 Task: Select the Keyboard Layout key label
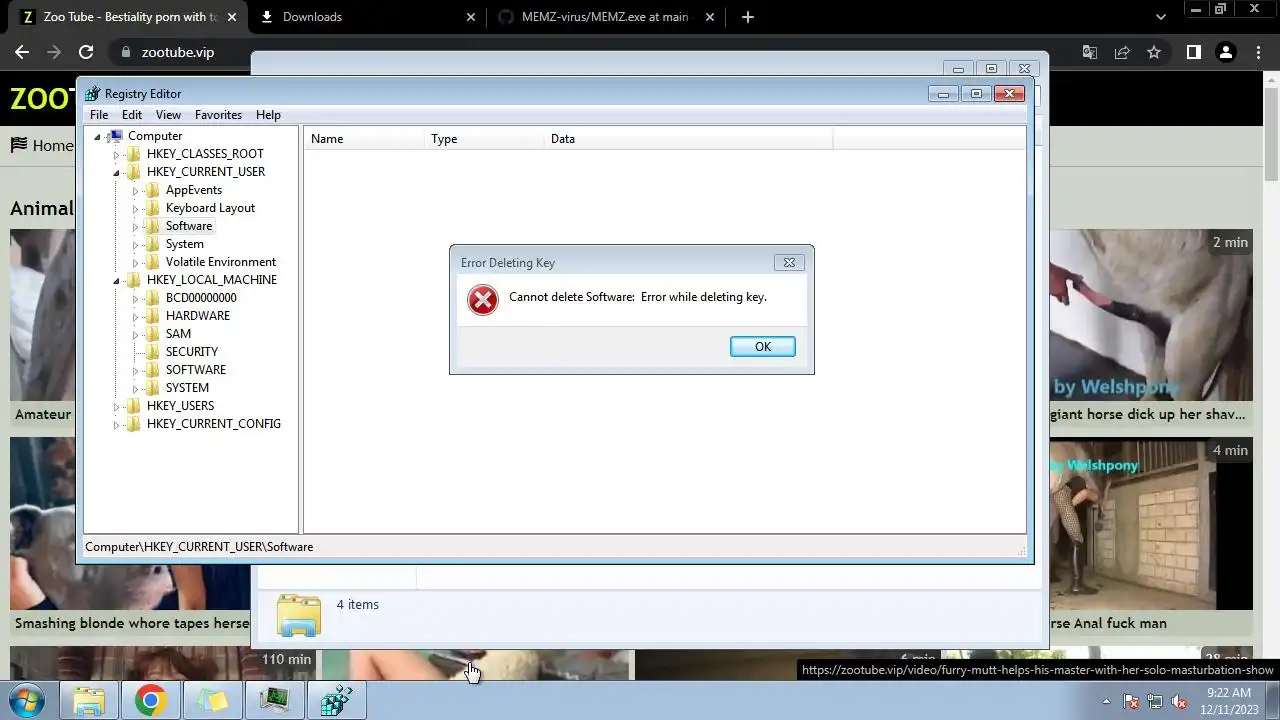tap(210, 208)
